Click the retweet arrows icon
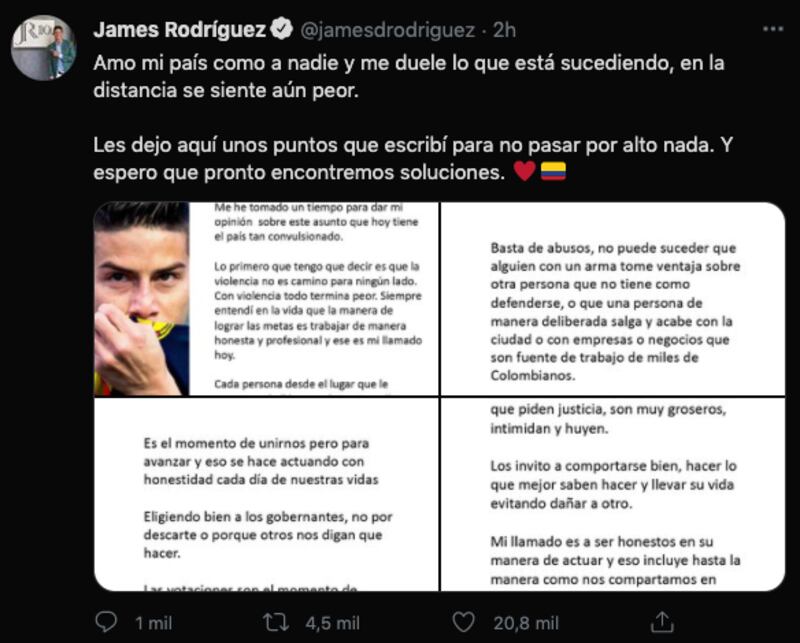 [x=276, y=623]
